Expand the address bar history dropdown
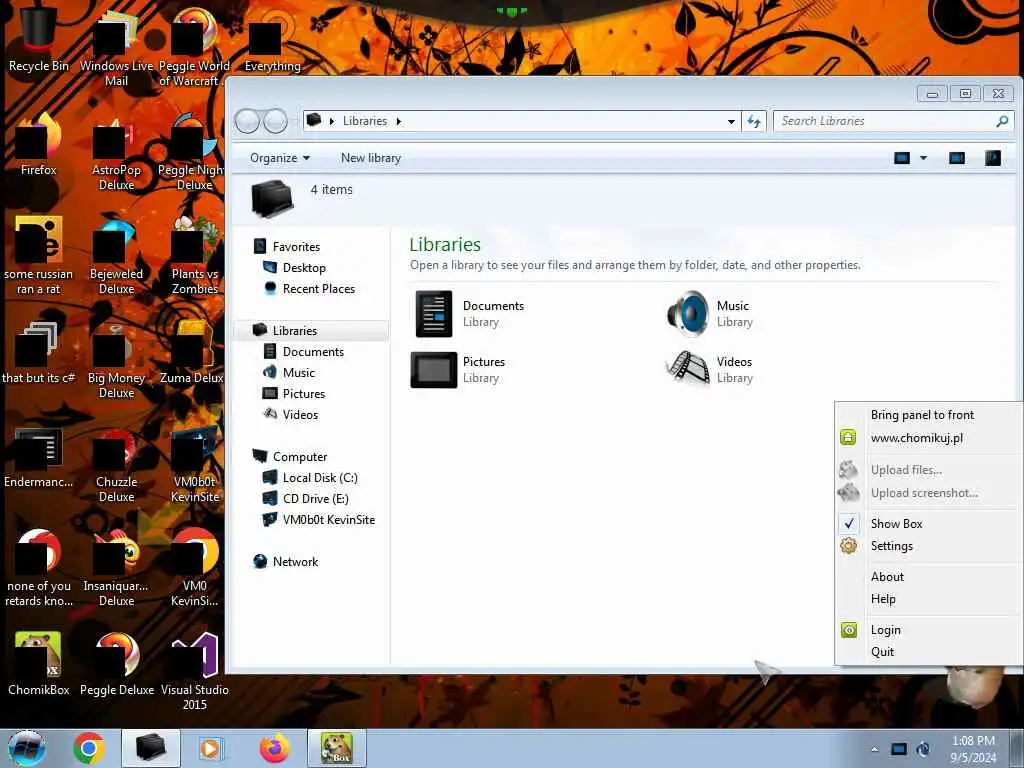 click(x=731, y=121)
